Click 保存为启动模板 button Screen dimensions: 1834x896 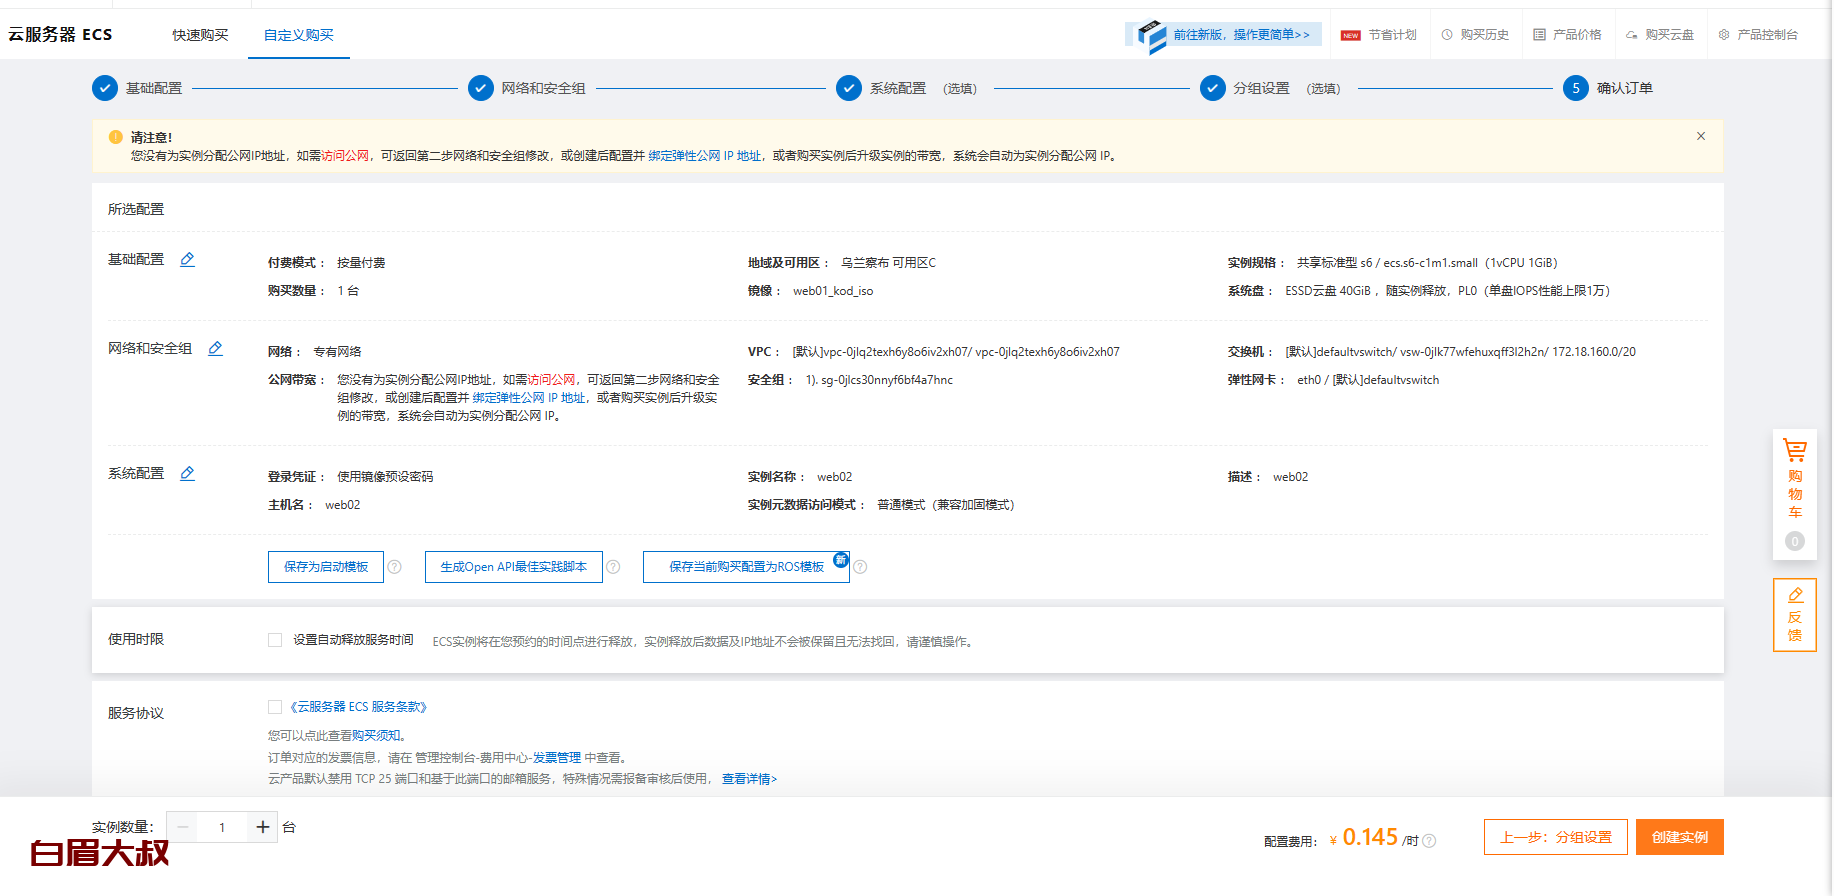click(x=326, y=567)
